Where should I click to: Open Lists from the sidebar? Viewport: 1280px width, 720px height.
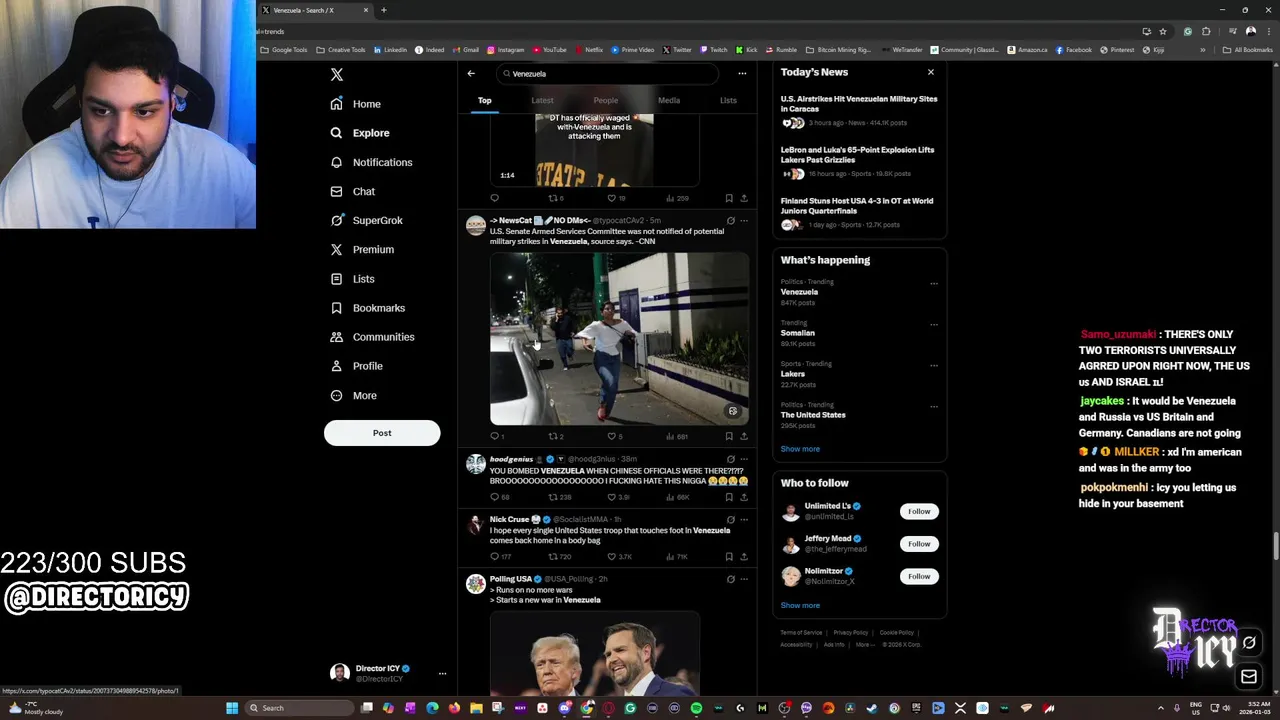click(x=353, y=279)
